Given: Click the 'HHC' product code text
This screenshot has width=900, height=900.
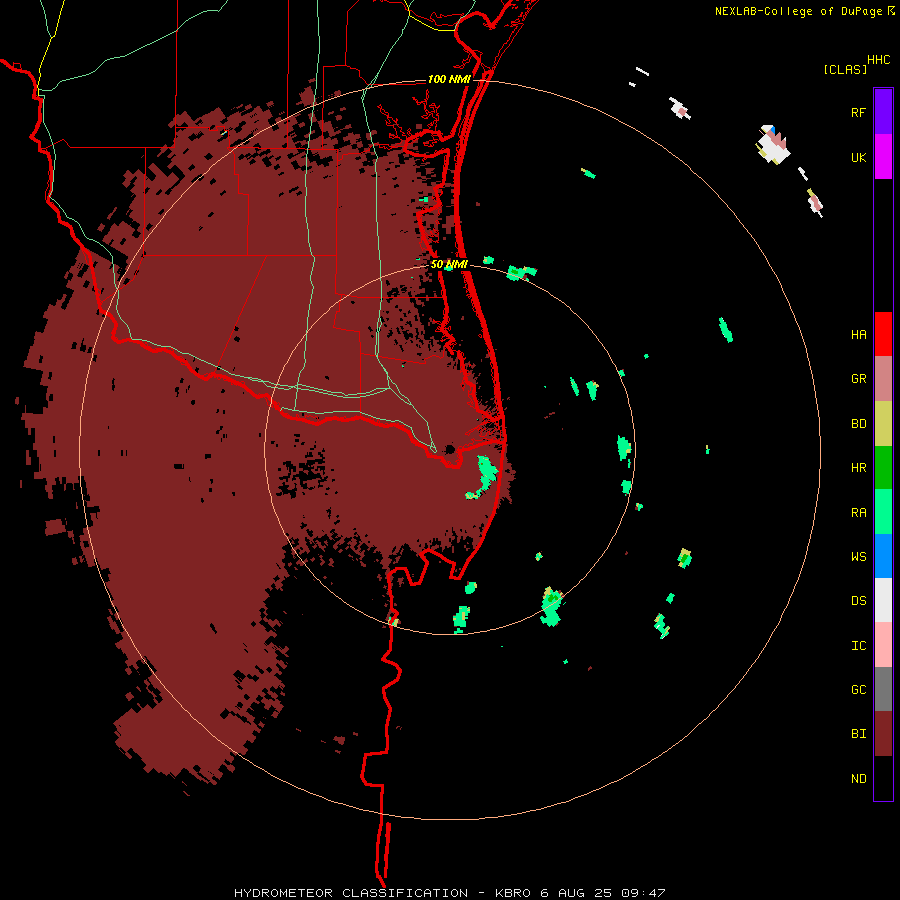Looking at the screenshot, I should 879,60.
